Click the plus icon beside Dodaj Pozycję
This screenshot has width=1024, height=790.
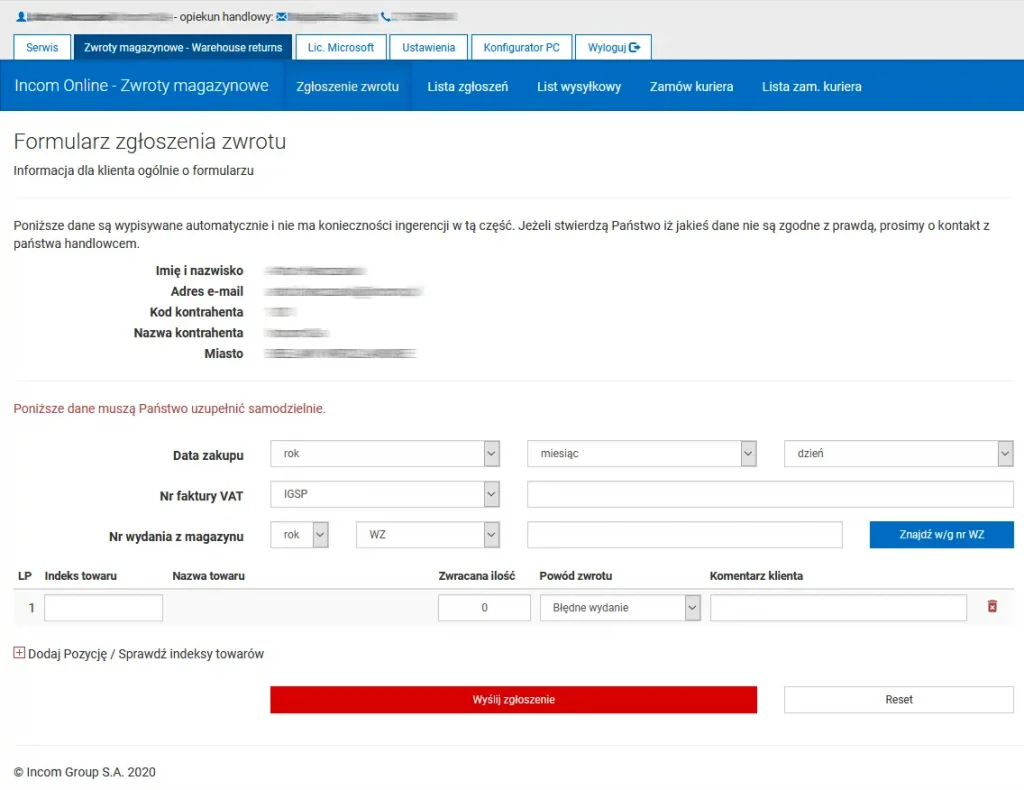[x=19, y=653]
